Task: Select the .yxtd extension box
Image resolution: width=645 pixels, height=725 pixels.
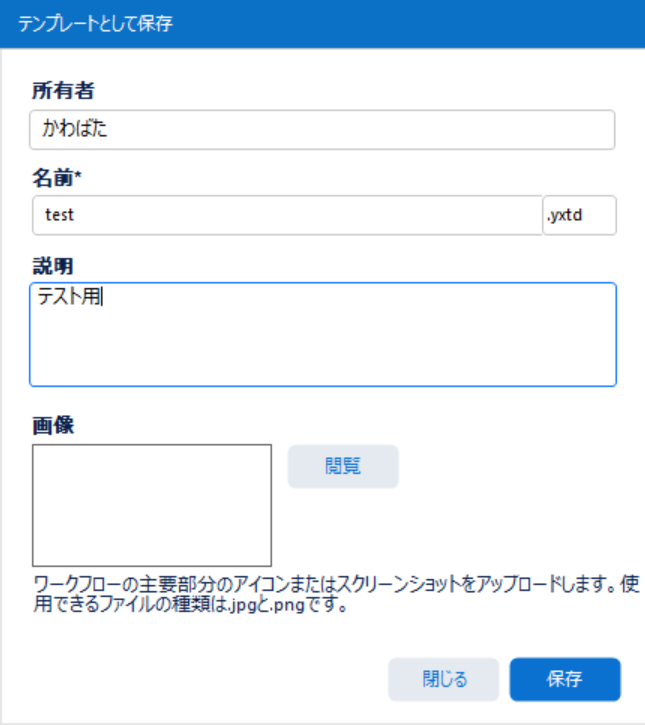Action: pos(579,215)
